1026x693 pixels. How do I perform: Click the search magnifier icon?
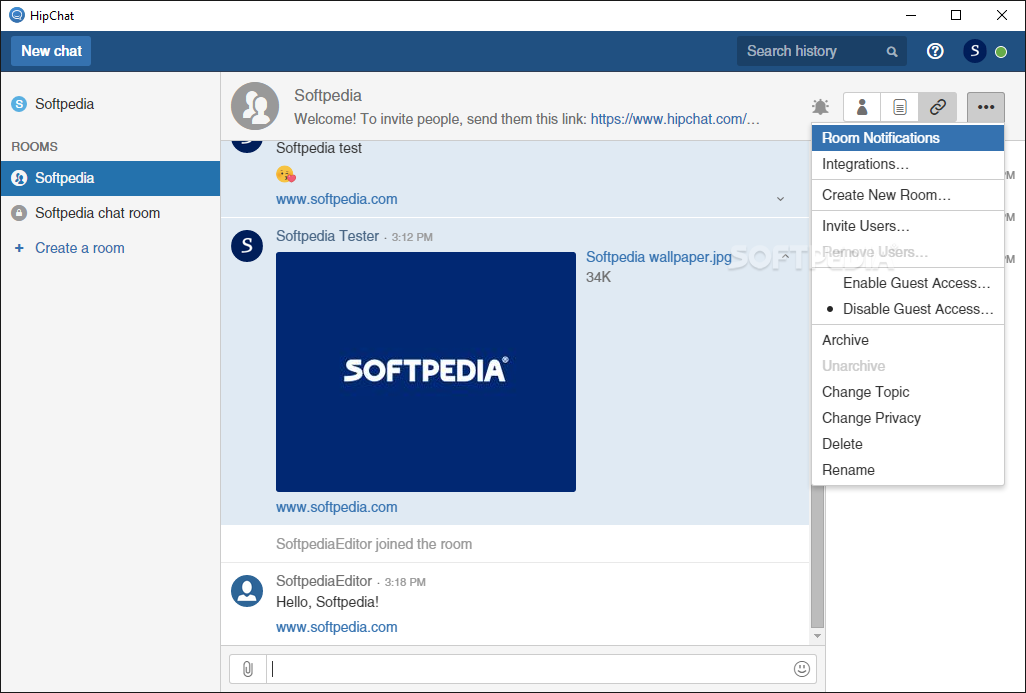(x=892, y=52)
